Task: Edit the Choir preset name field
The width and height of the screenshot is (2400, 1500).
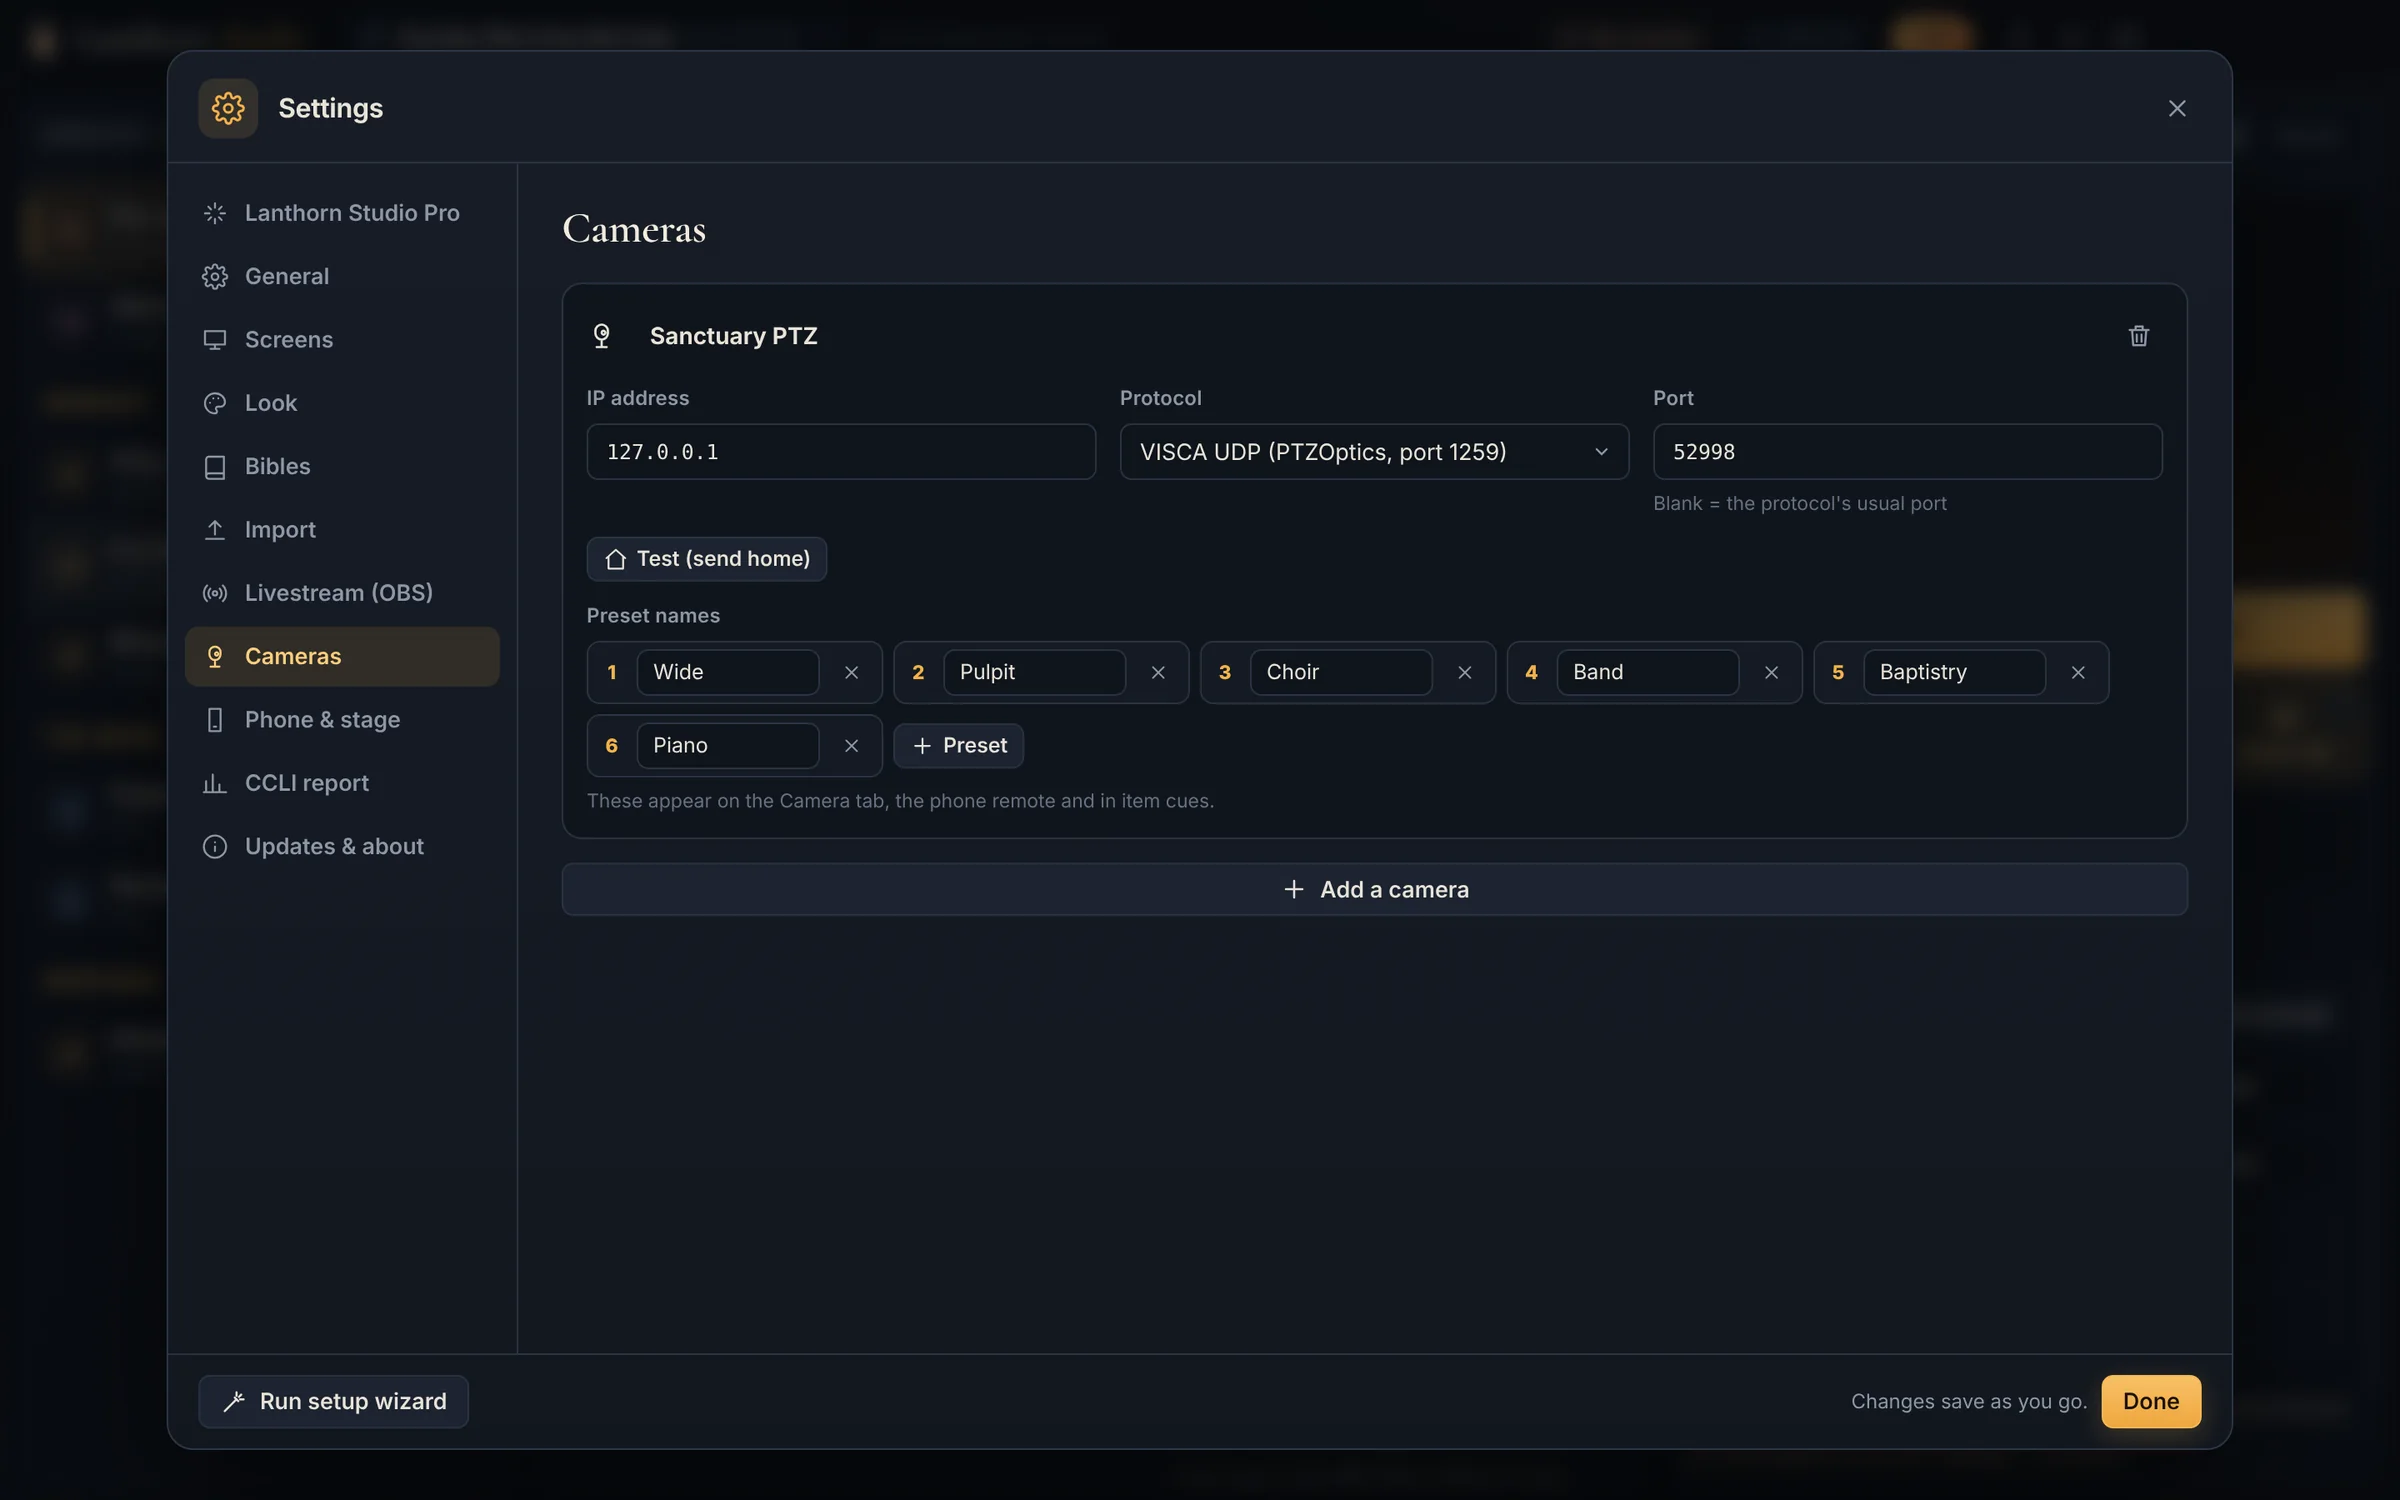Action: click(x=1341, y=673)
